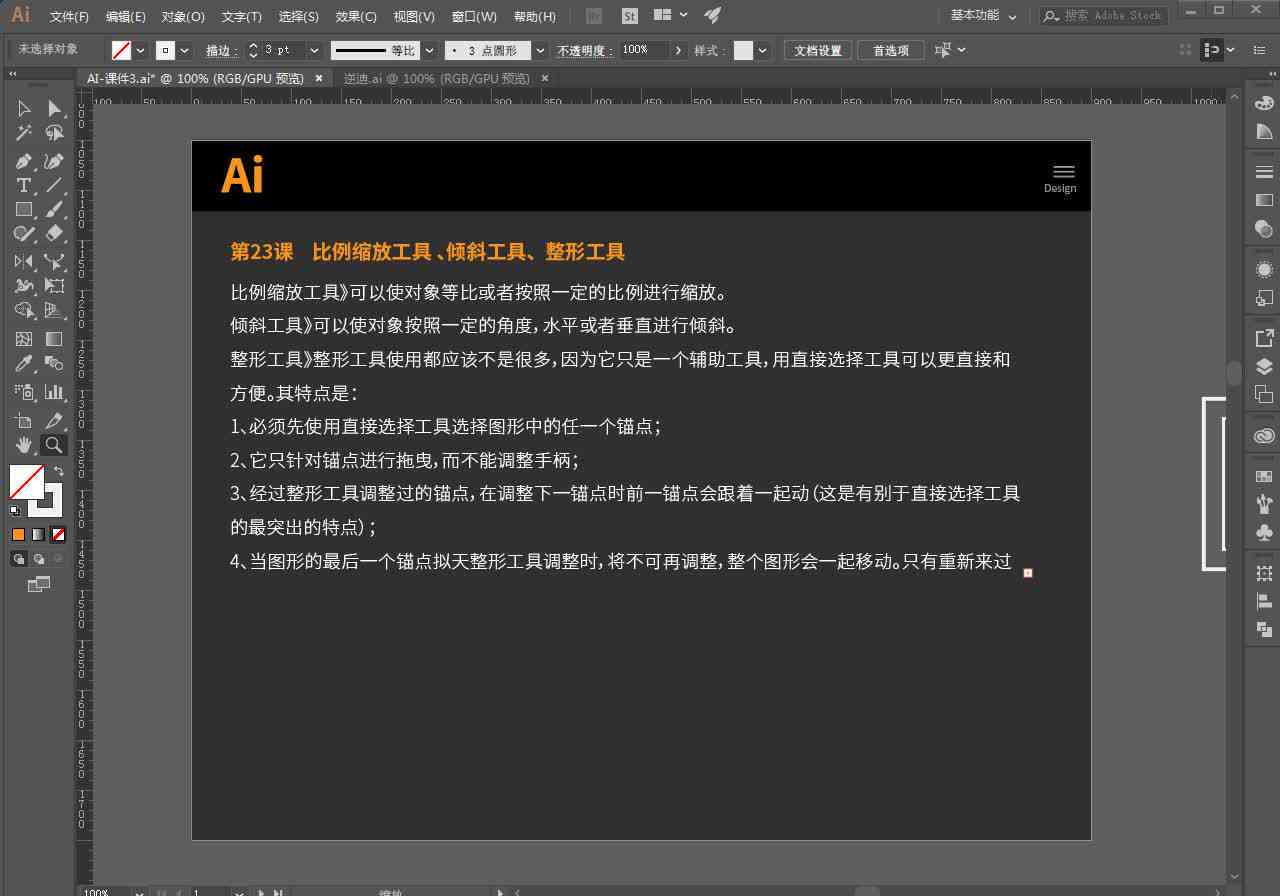Select the Lasso tool
Viewport: 1280px width, 896px height.
(x=54, y=133)
